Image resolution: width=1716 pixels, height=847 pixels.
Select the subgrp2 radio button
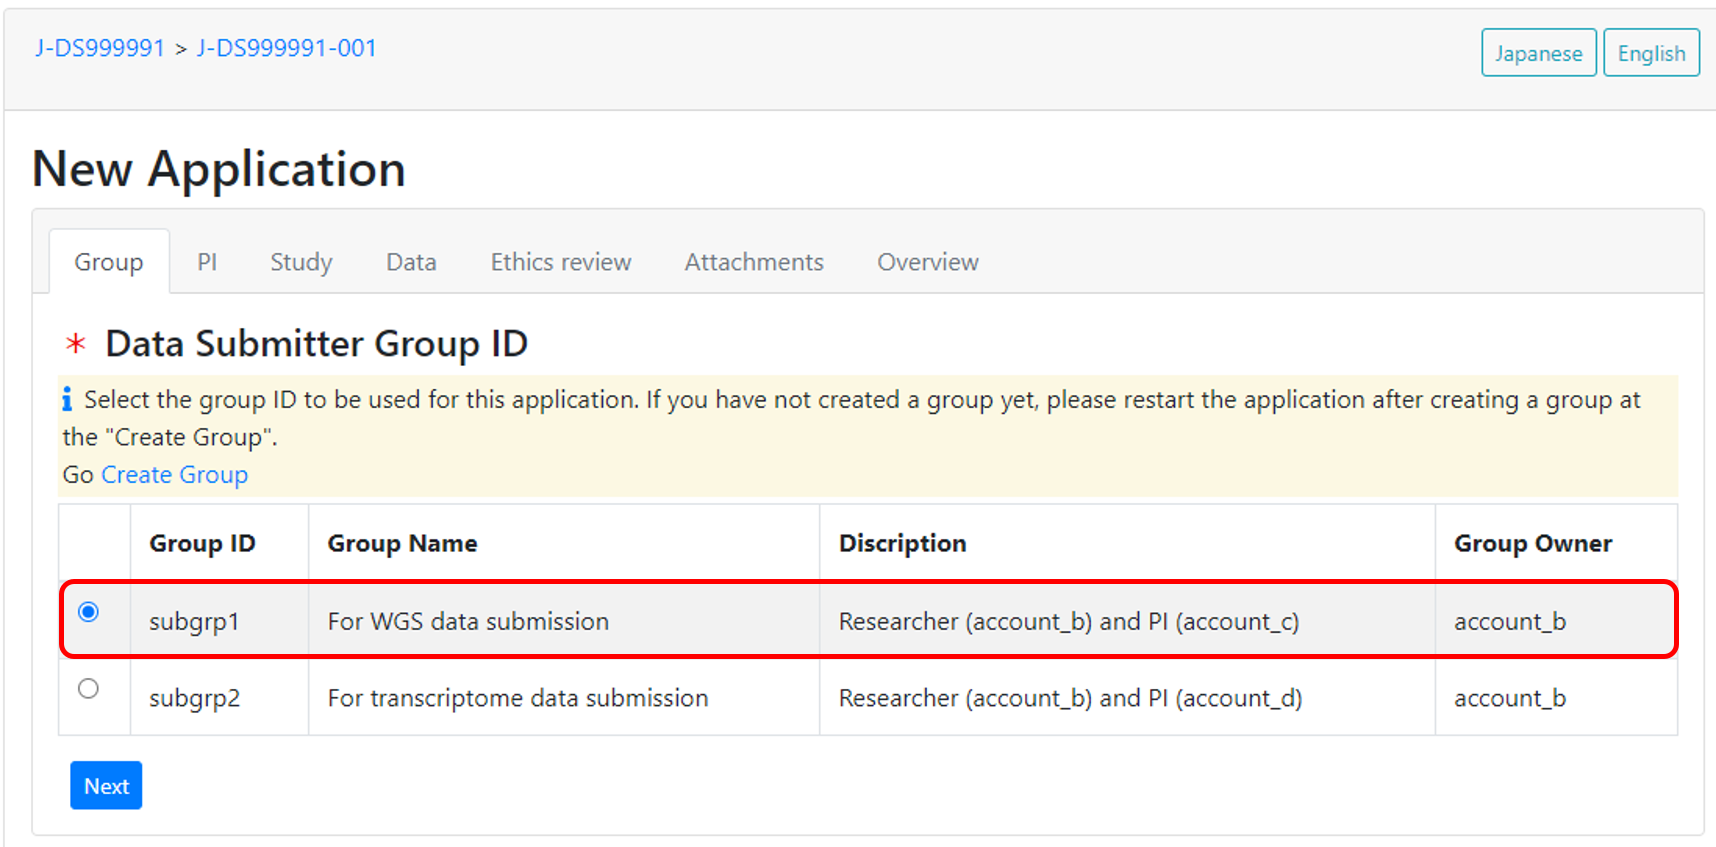click(x=89, y=689)
